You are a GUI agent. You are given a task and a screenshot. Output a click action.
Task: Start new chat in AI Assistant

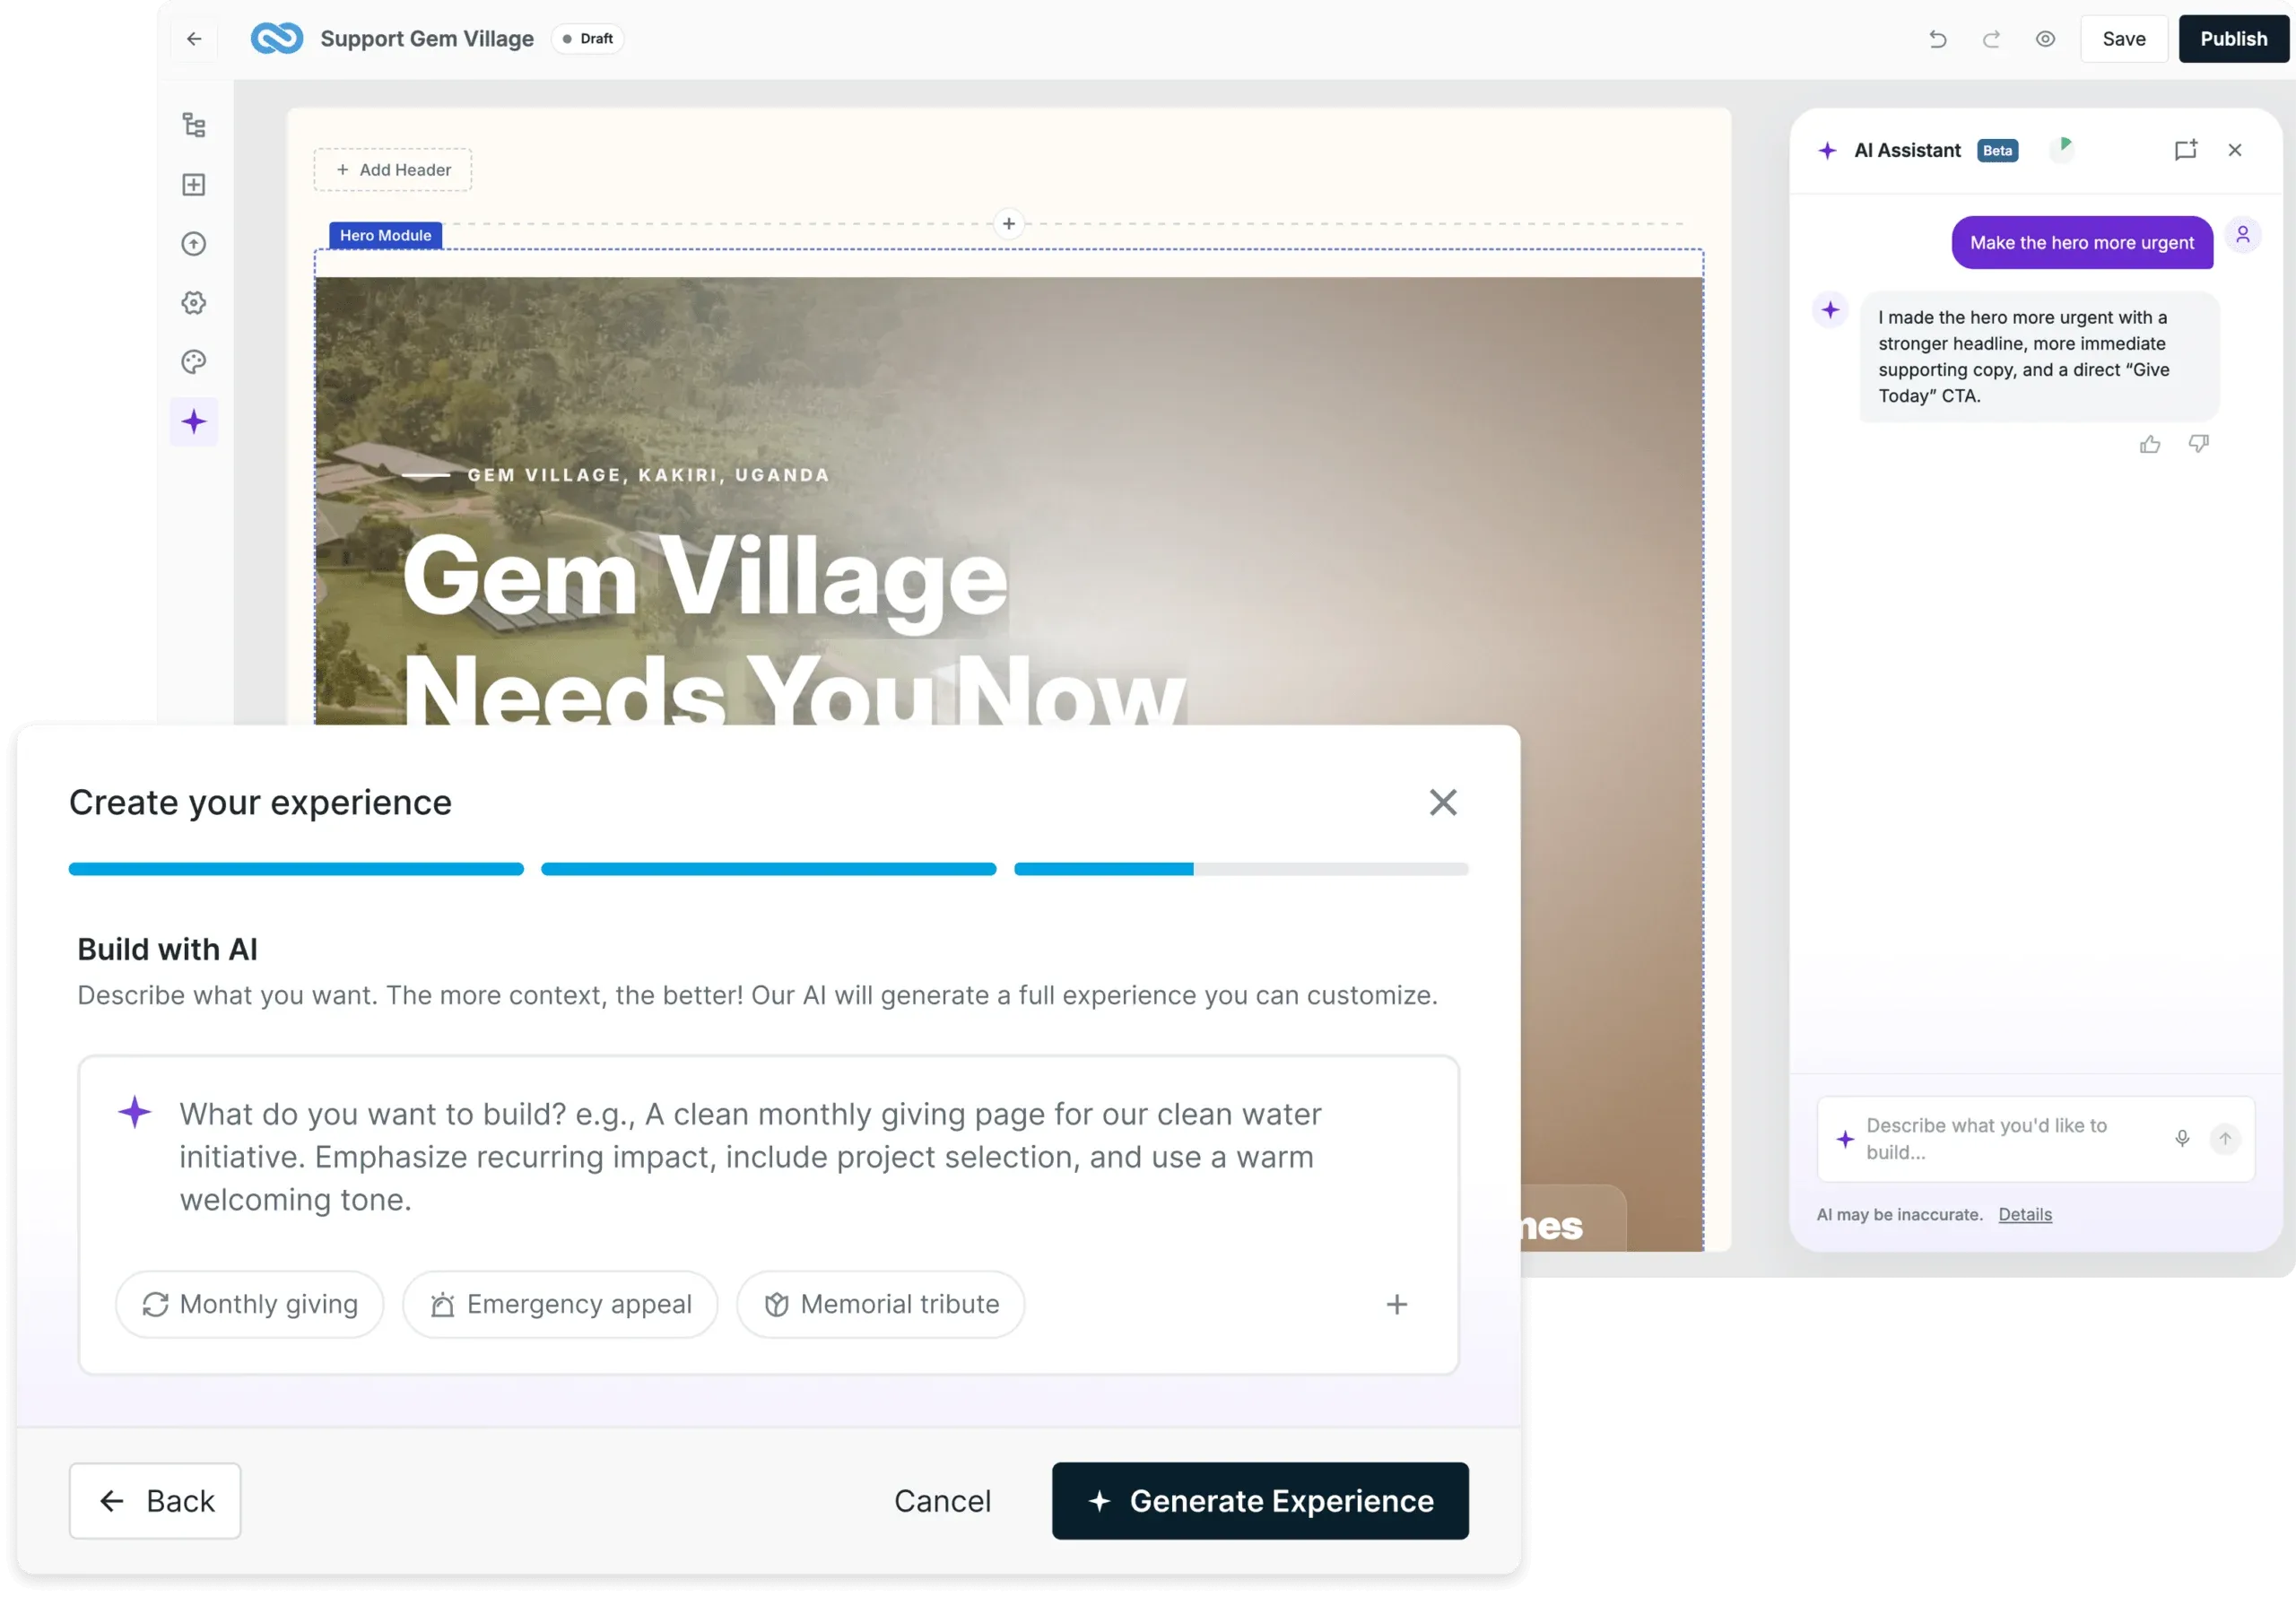2185,150
